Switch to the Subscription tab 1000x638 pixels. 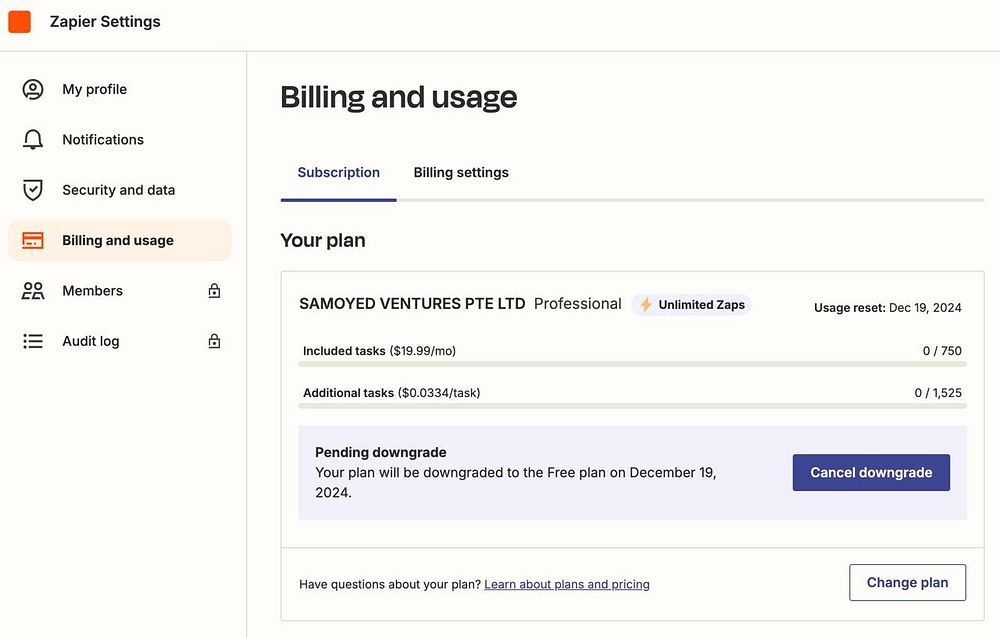tap(338, 173)
